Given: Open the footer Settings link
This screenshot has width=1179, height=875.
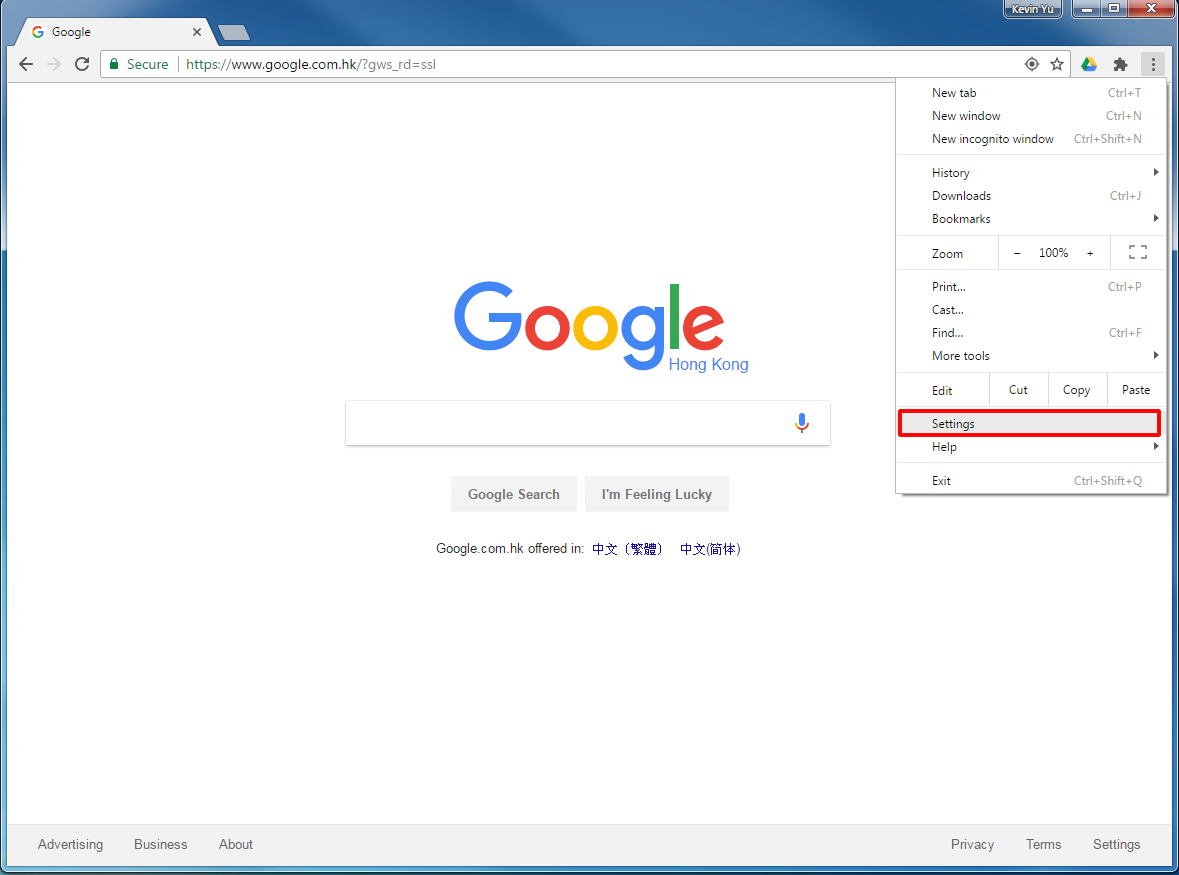Looking at the screenshot, I should click(1117, 844).
